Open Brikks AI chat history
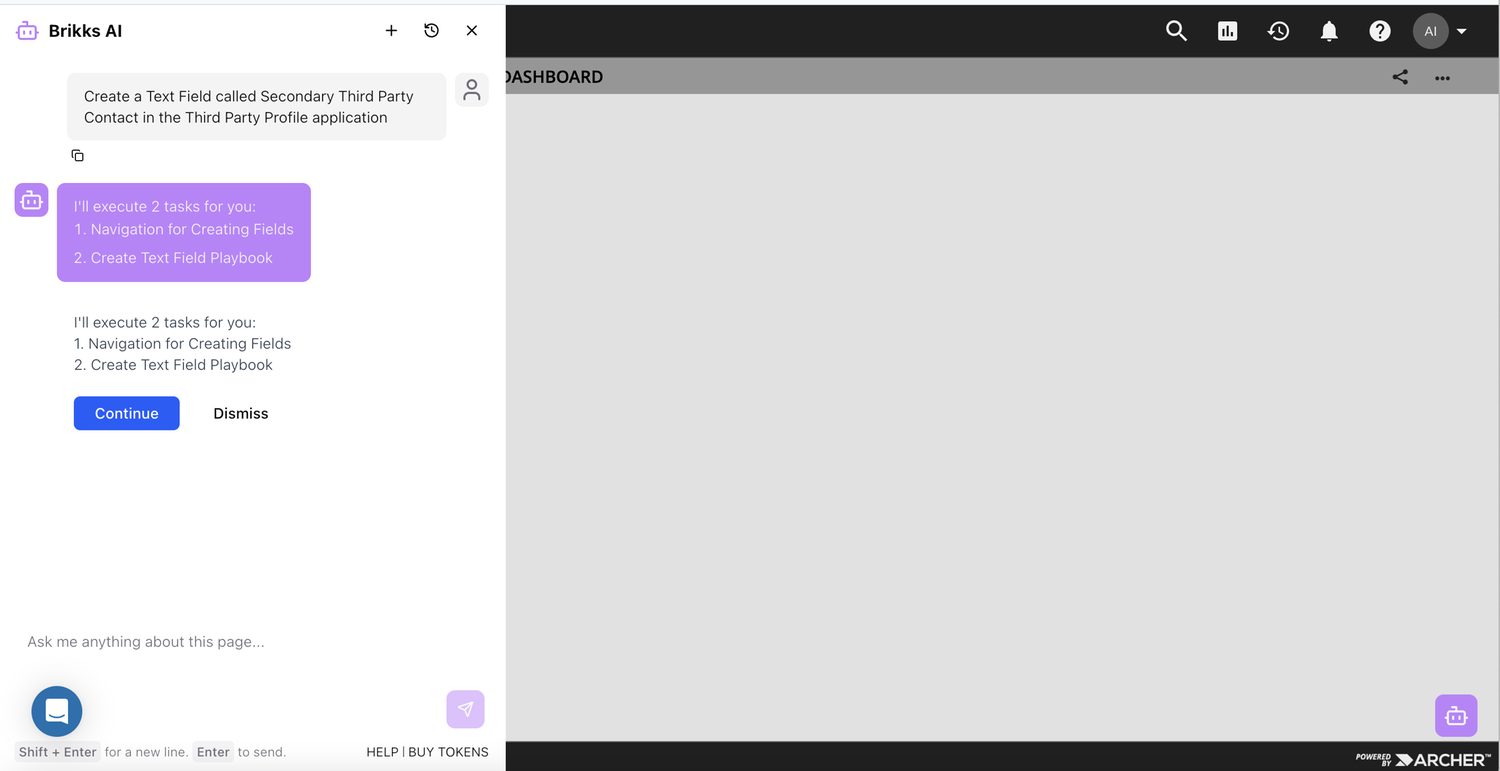The height and width of the screenshot is (771, 1500). click(x=431, y=31)
